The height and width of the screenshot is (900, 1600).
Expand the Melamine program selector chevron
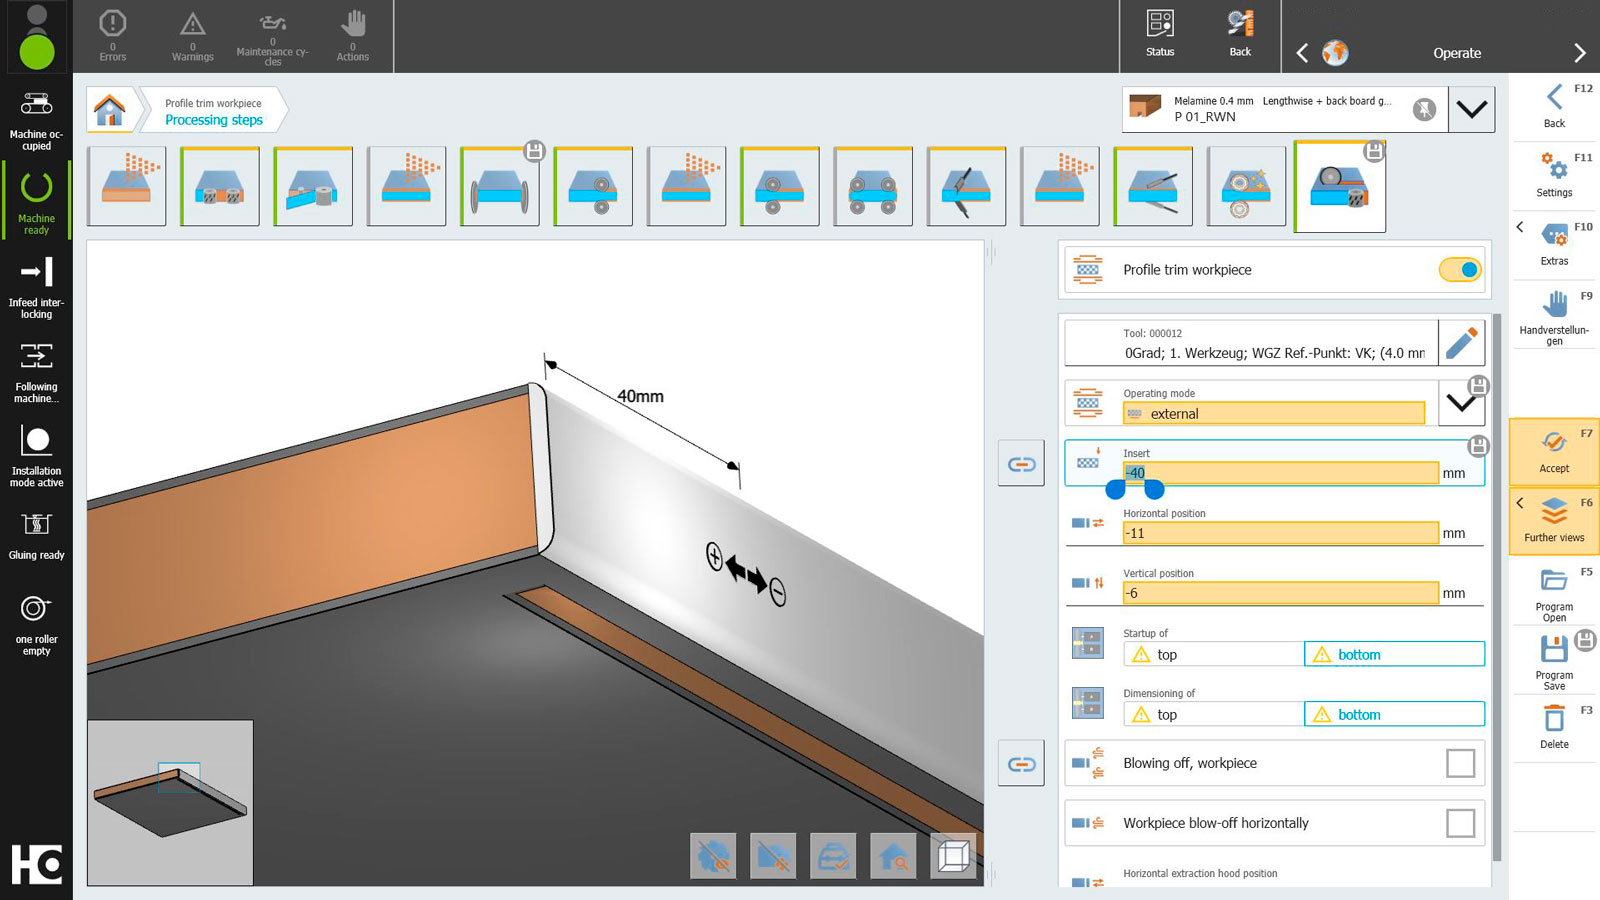[1471, 110]
